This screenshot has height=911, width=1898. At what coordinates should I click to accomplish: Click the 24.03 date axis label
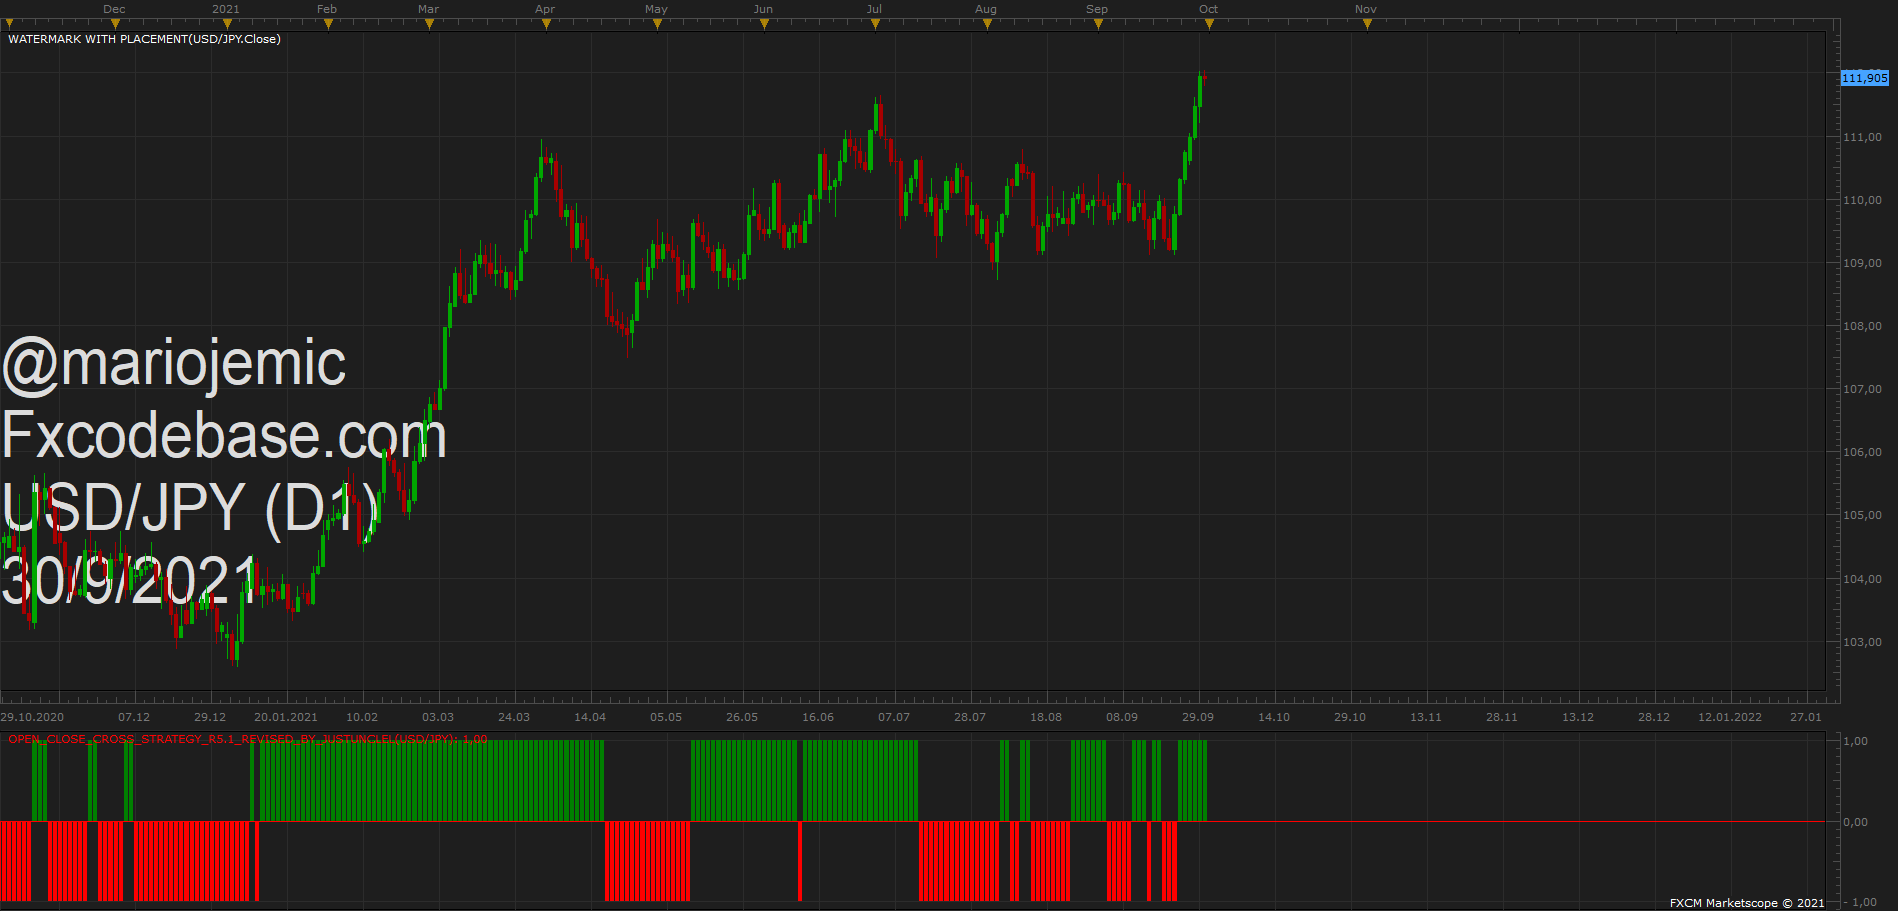(514, 717)
